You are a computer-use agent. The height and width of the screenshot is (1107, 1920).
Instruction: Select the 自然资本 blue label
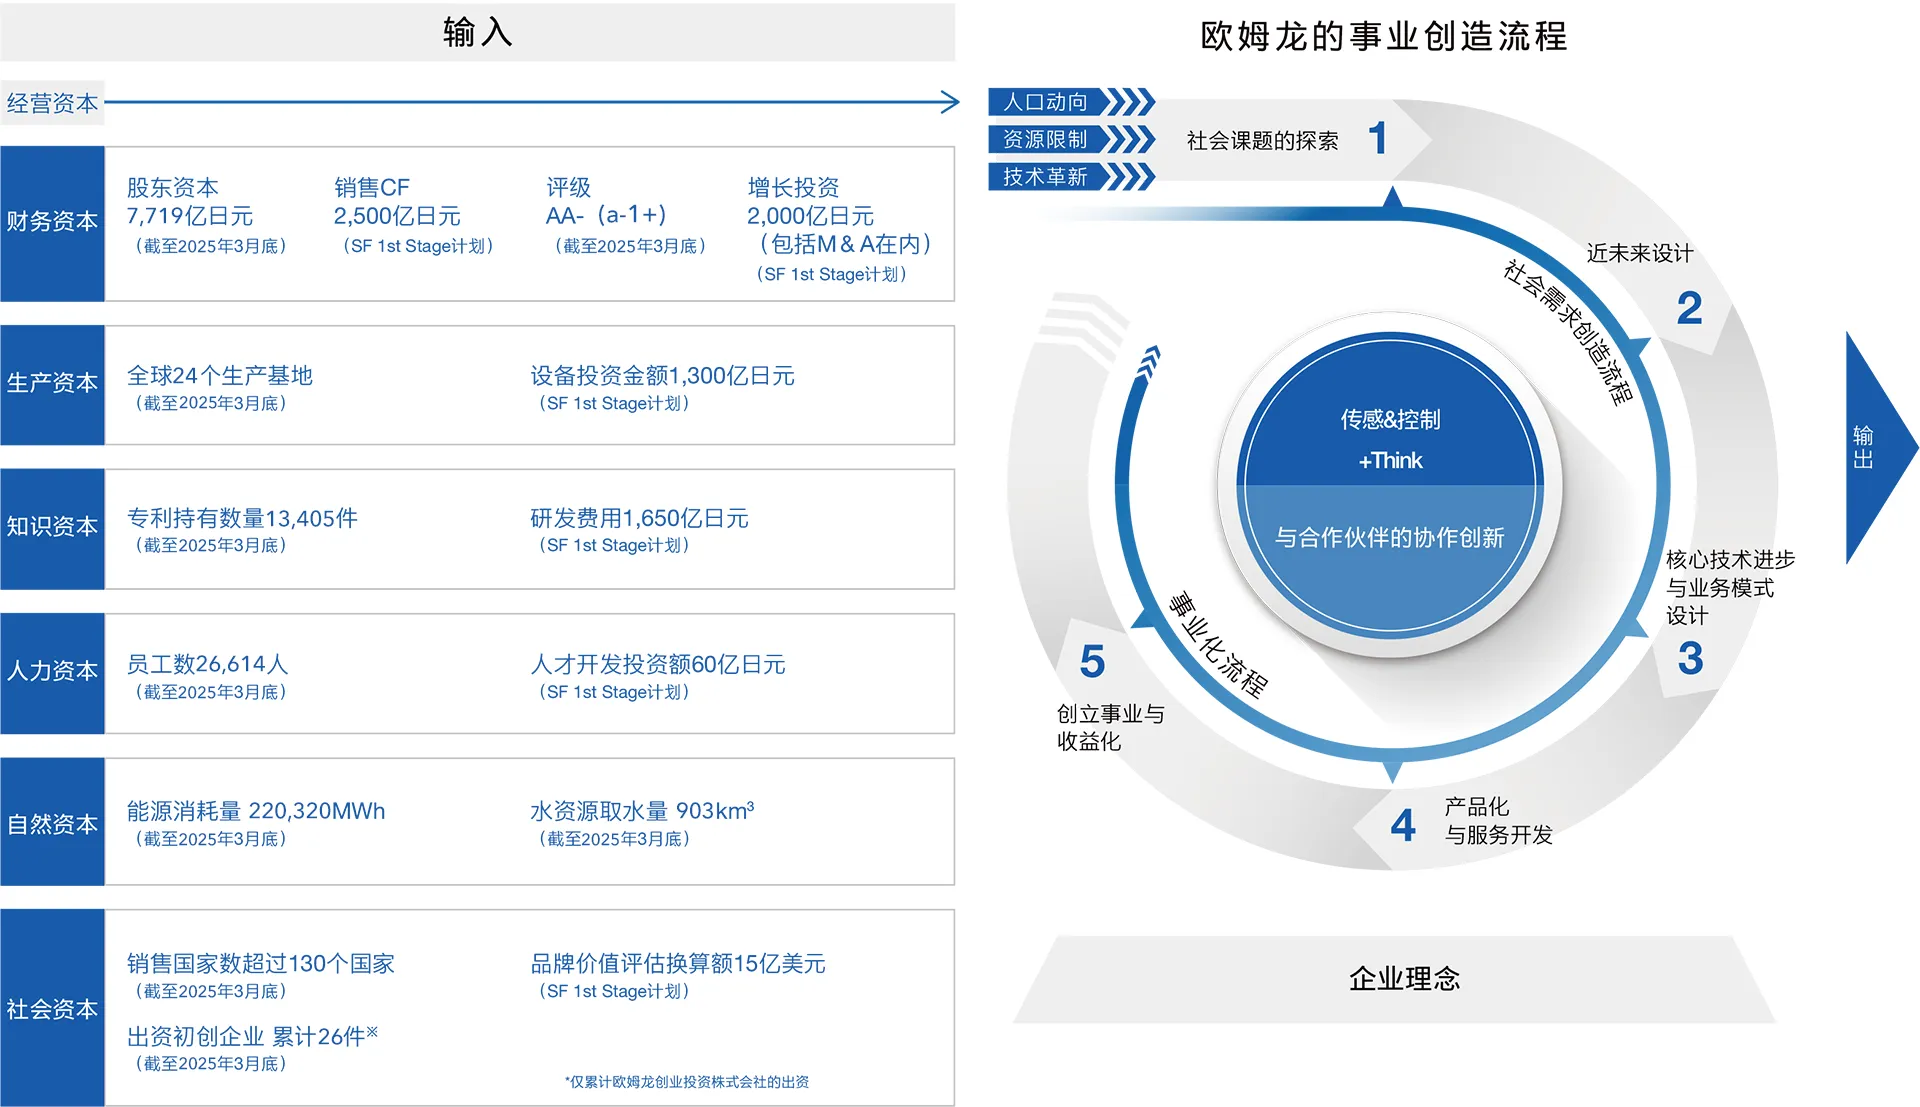[52, 822]
